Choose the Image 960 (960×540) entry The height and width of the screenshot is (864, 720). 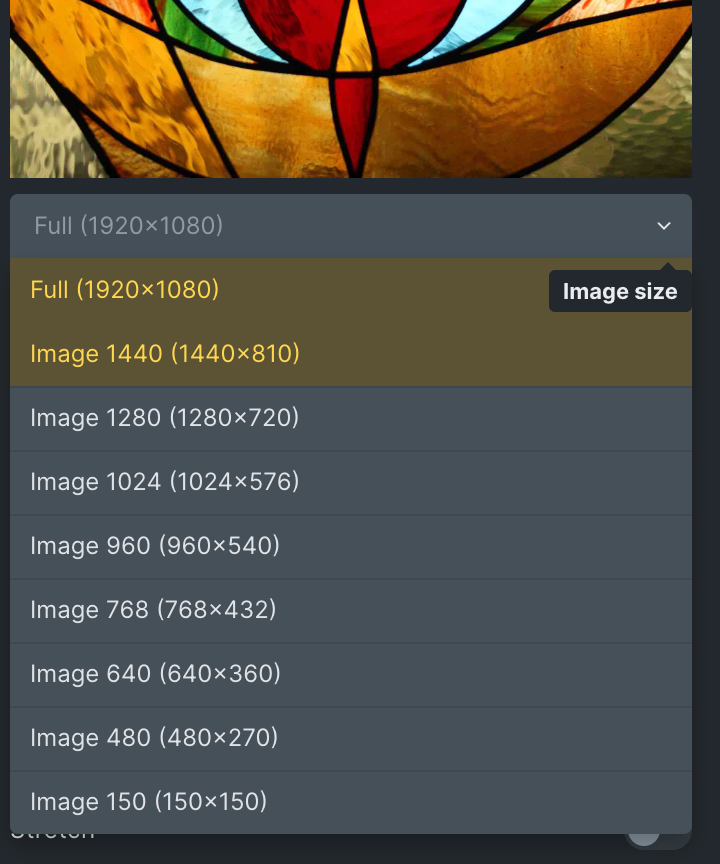click(351, 546)
